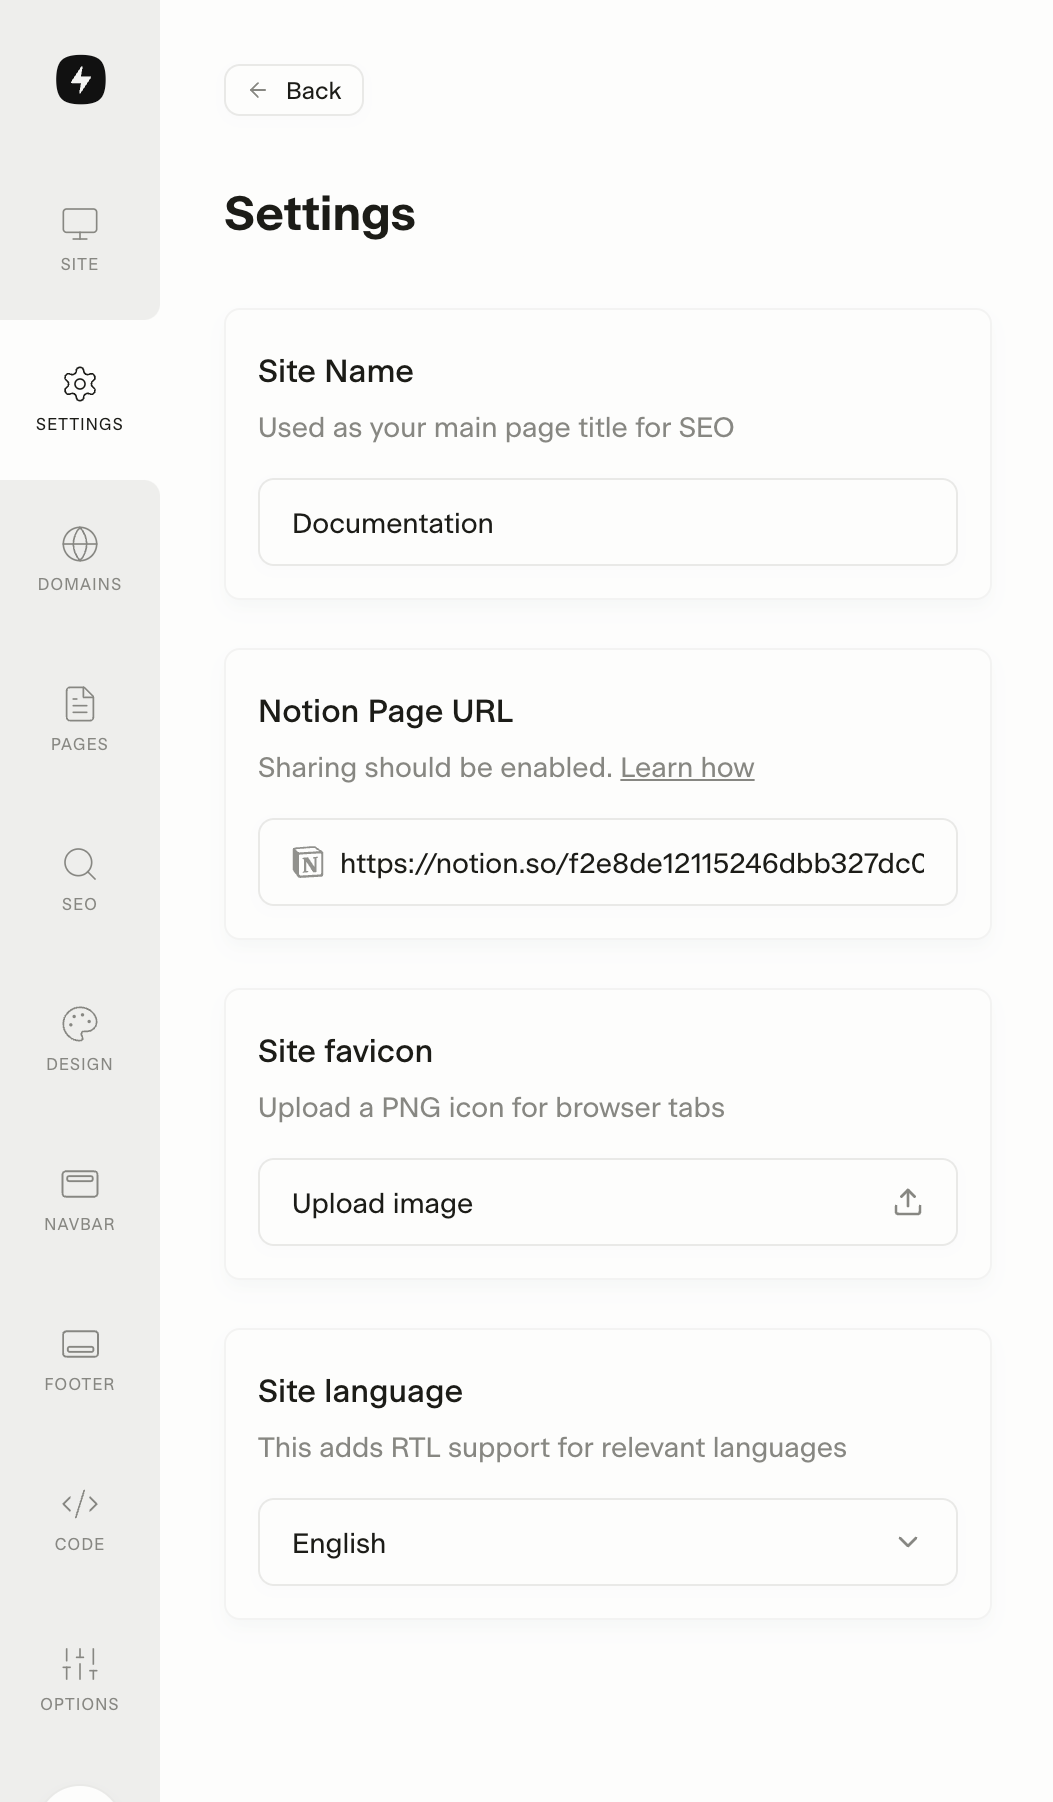Open SEO via the magnifier icon
The height and width of the screenshot is (1802, 1053).
(x=80, y=864)
